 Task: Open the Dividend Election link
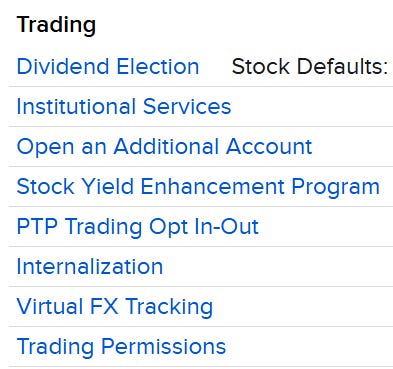[x=108, y=66]
